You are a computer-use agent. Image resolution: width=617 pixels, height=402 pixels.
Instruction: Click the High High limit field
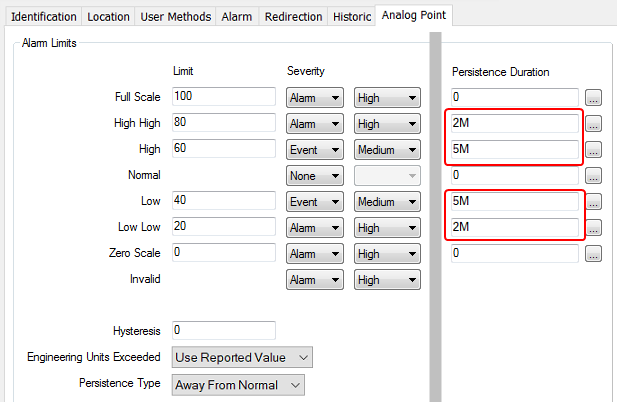click(x=223, y=123)
